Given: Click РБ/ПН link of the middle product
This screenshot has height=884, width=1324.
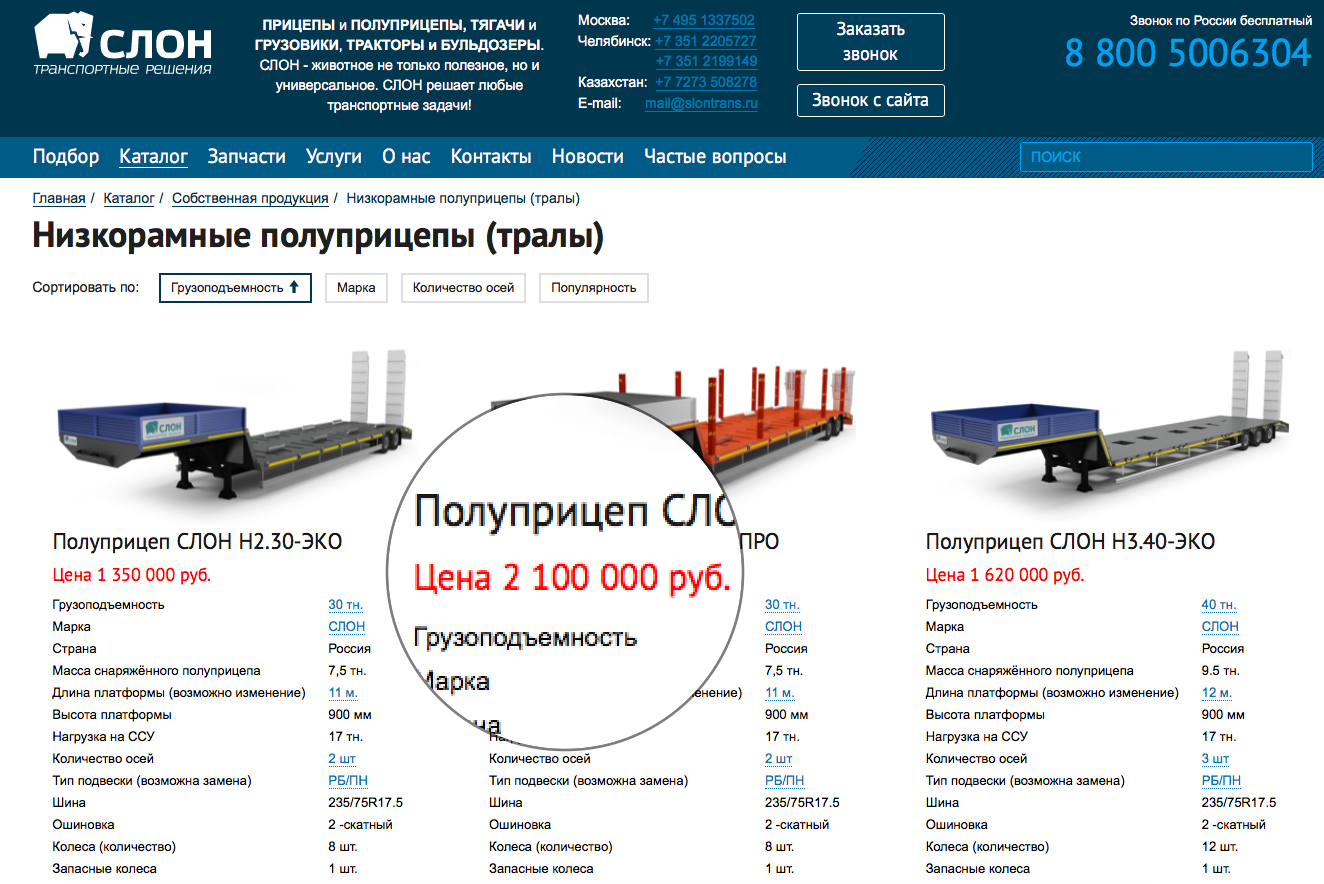Looking at the screenshot, I should [785, 781].
